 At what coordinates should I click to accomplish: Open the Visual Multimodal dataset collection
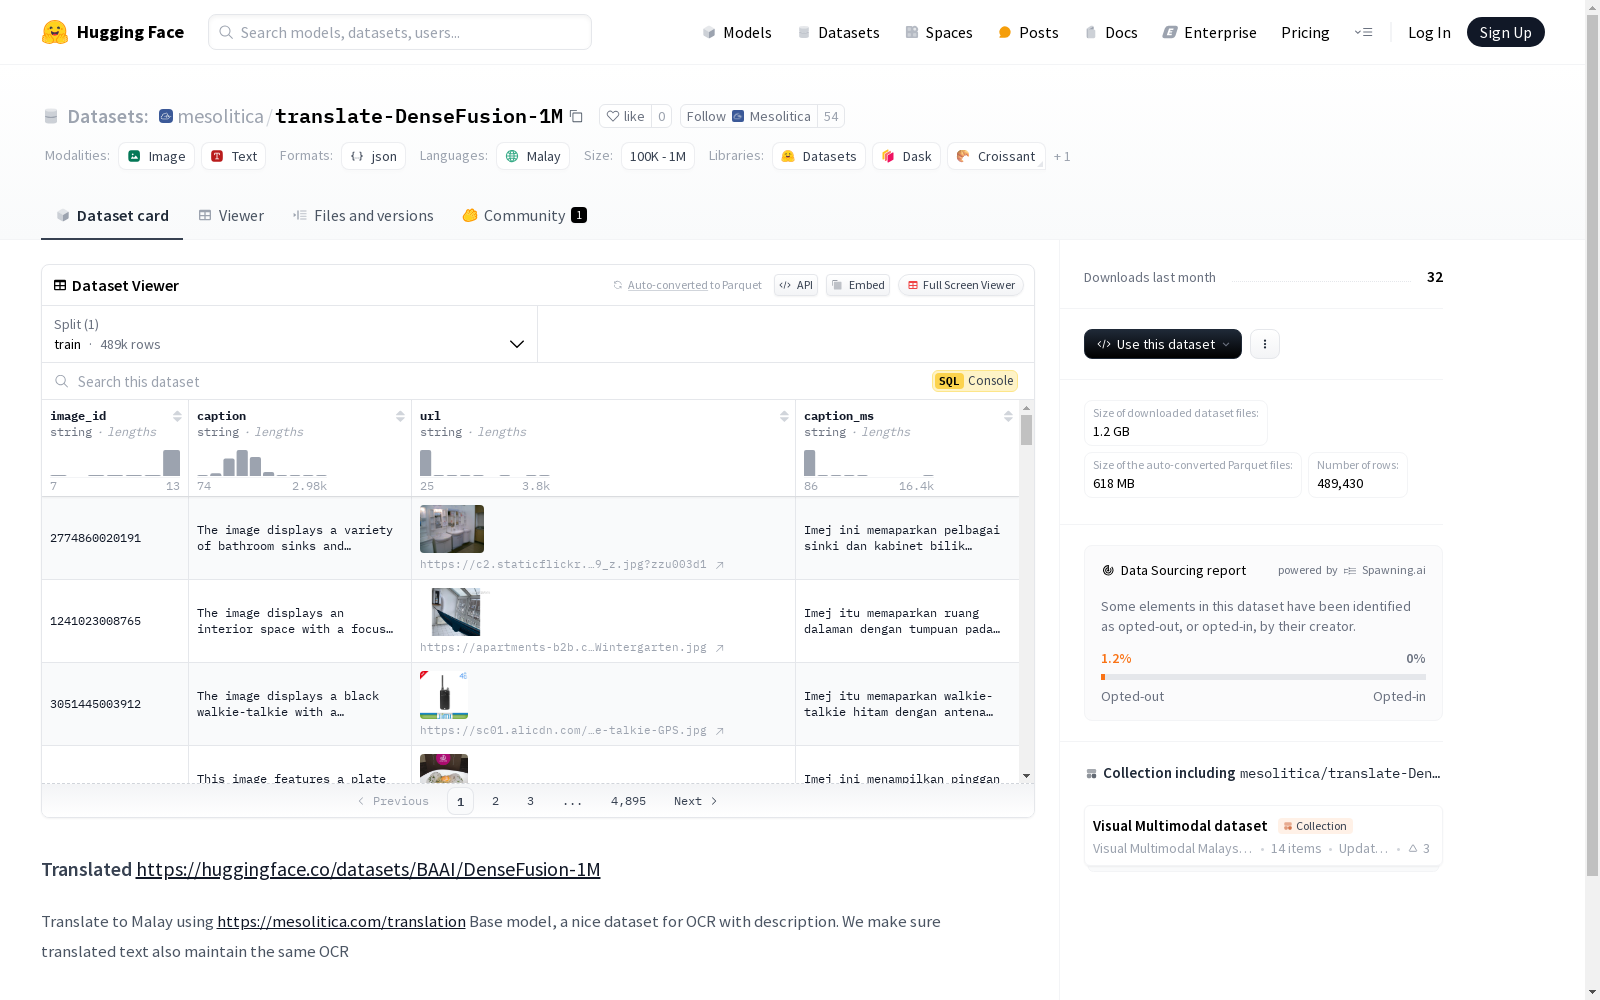pos(1263,837)
